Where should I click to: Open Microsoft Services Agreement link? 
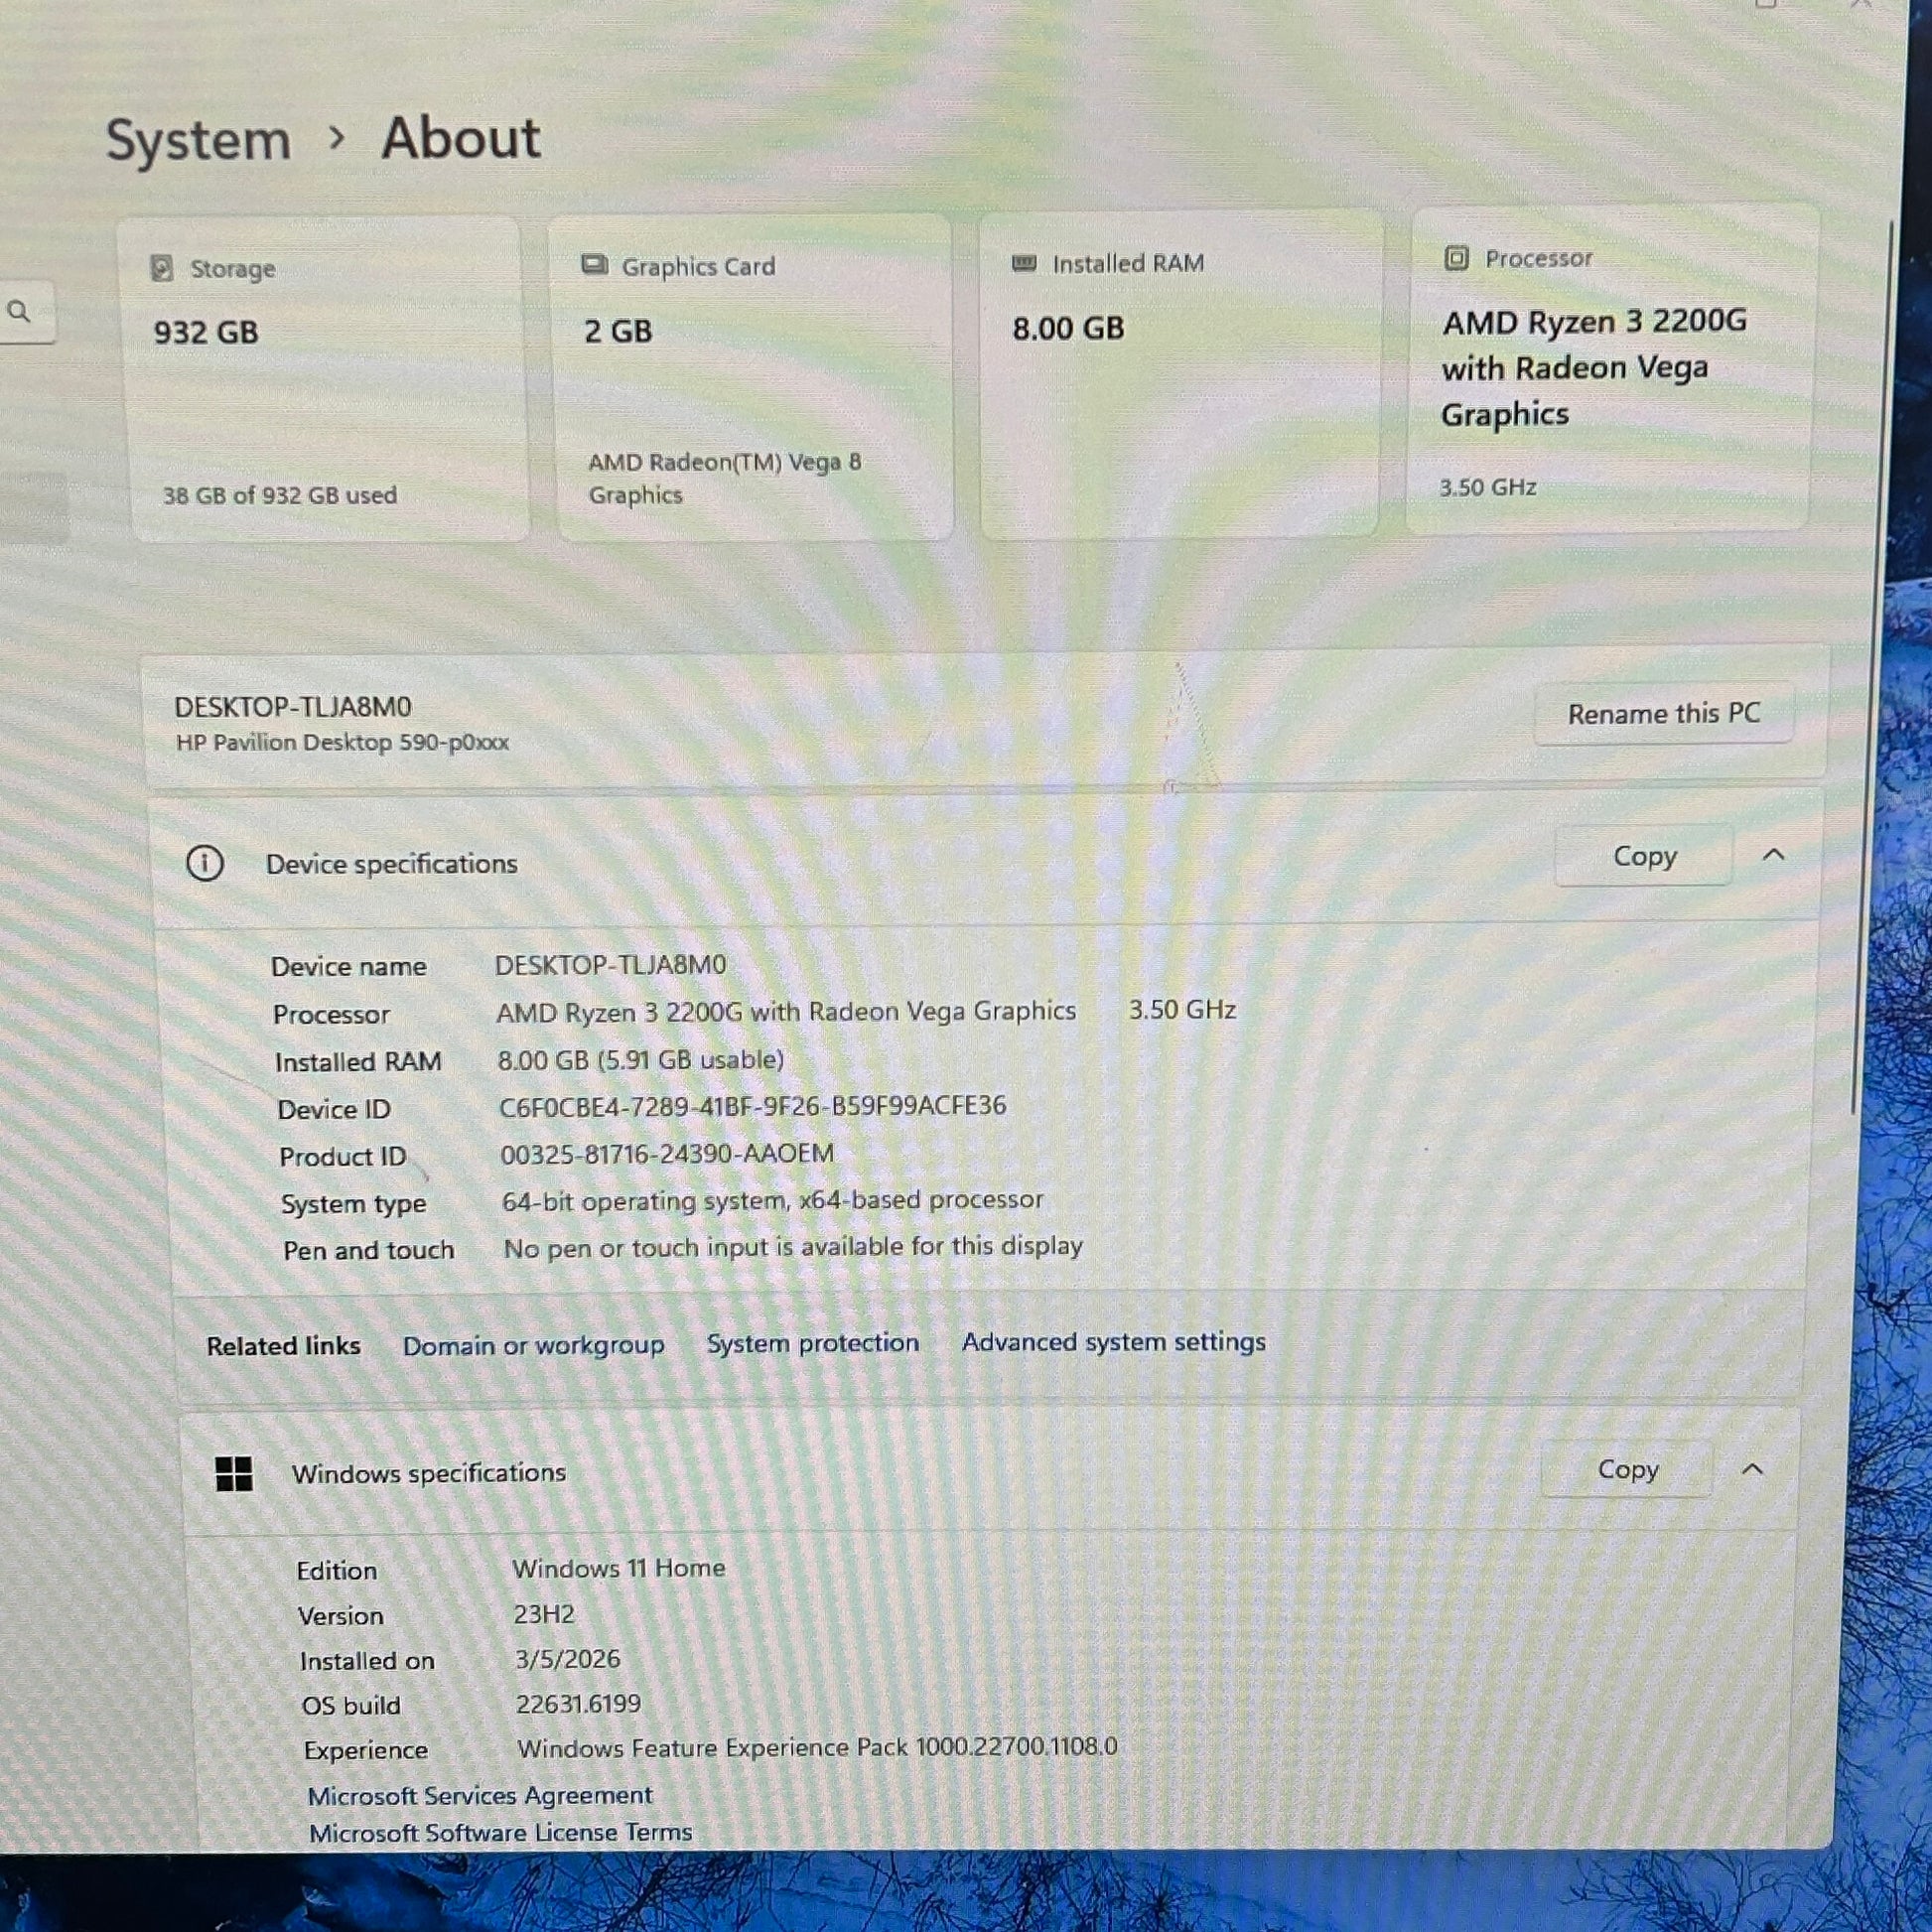(x=480, y=1796)
